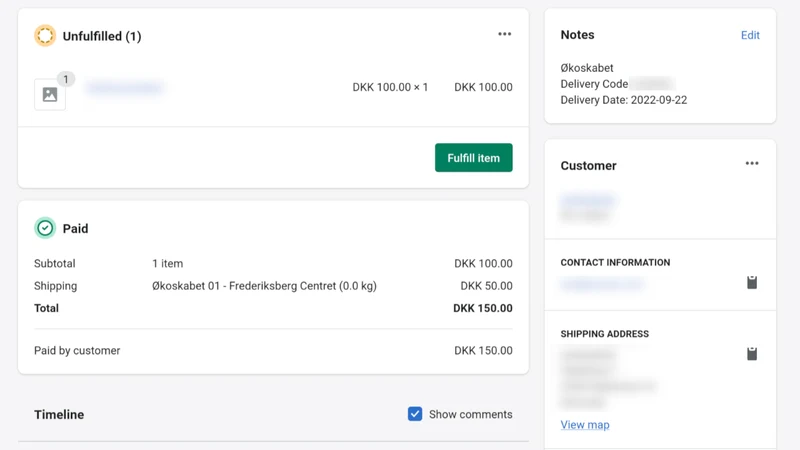This screenshot has width=800, height=450.
Task: Click the CONTACT INFORMATION heading
Action: (615, 262)
